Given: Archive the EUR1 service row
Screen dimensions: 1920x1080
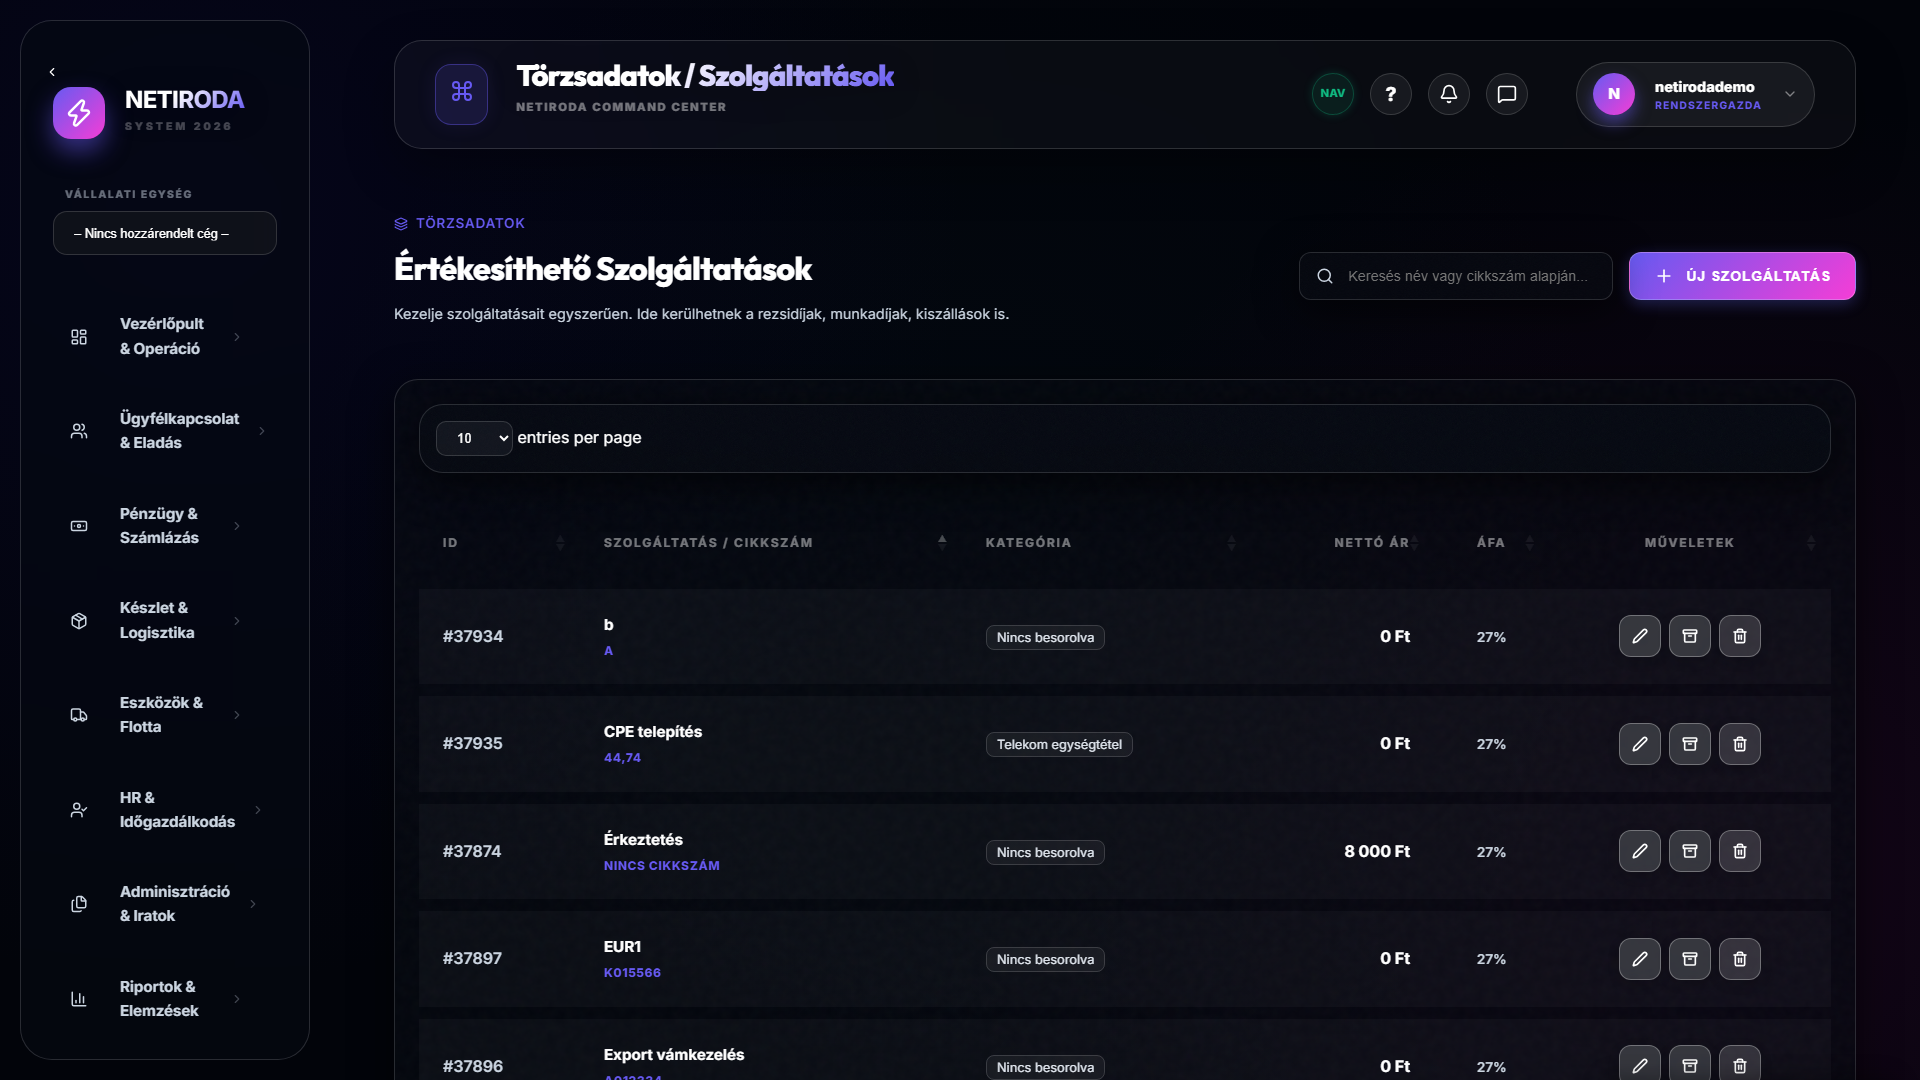Looking at the screenshot, I should coord(1689,959).
